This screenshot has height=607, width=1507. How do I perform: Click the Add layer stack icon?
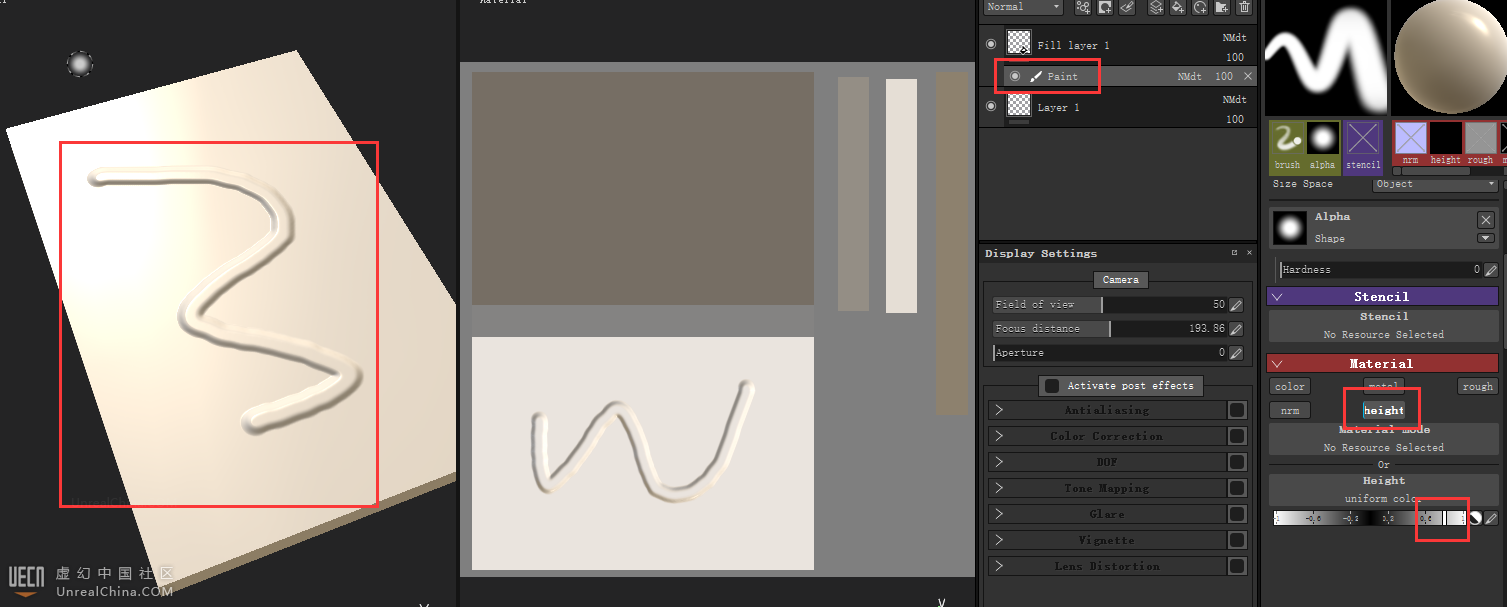1156,7
